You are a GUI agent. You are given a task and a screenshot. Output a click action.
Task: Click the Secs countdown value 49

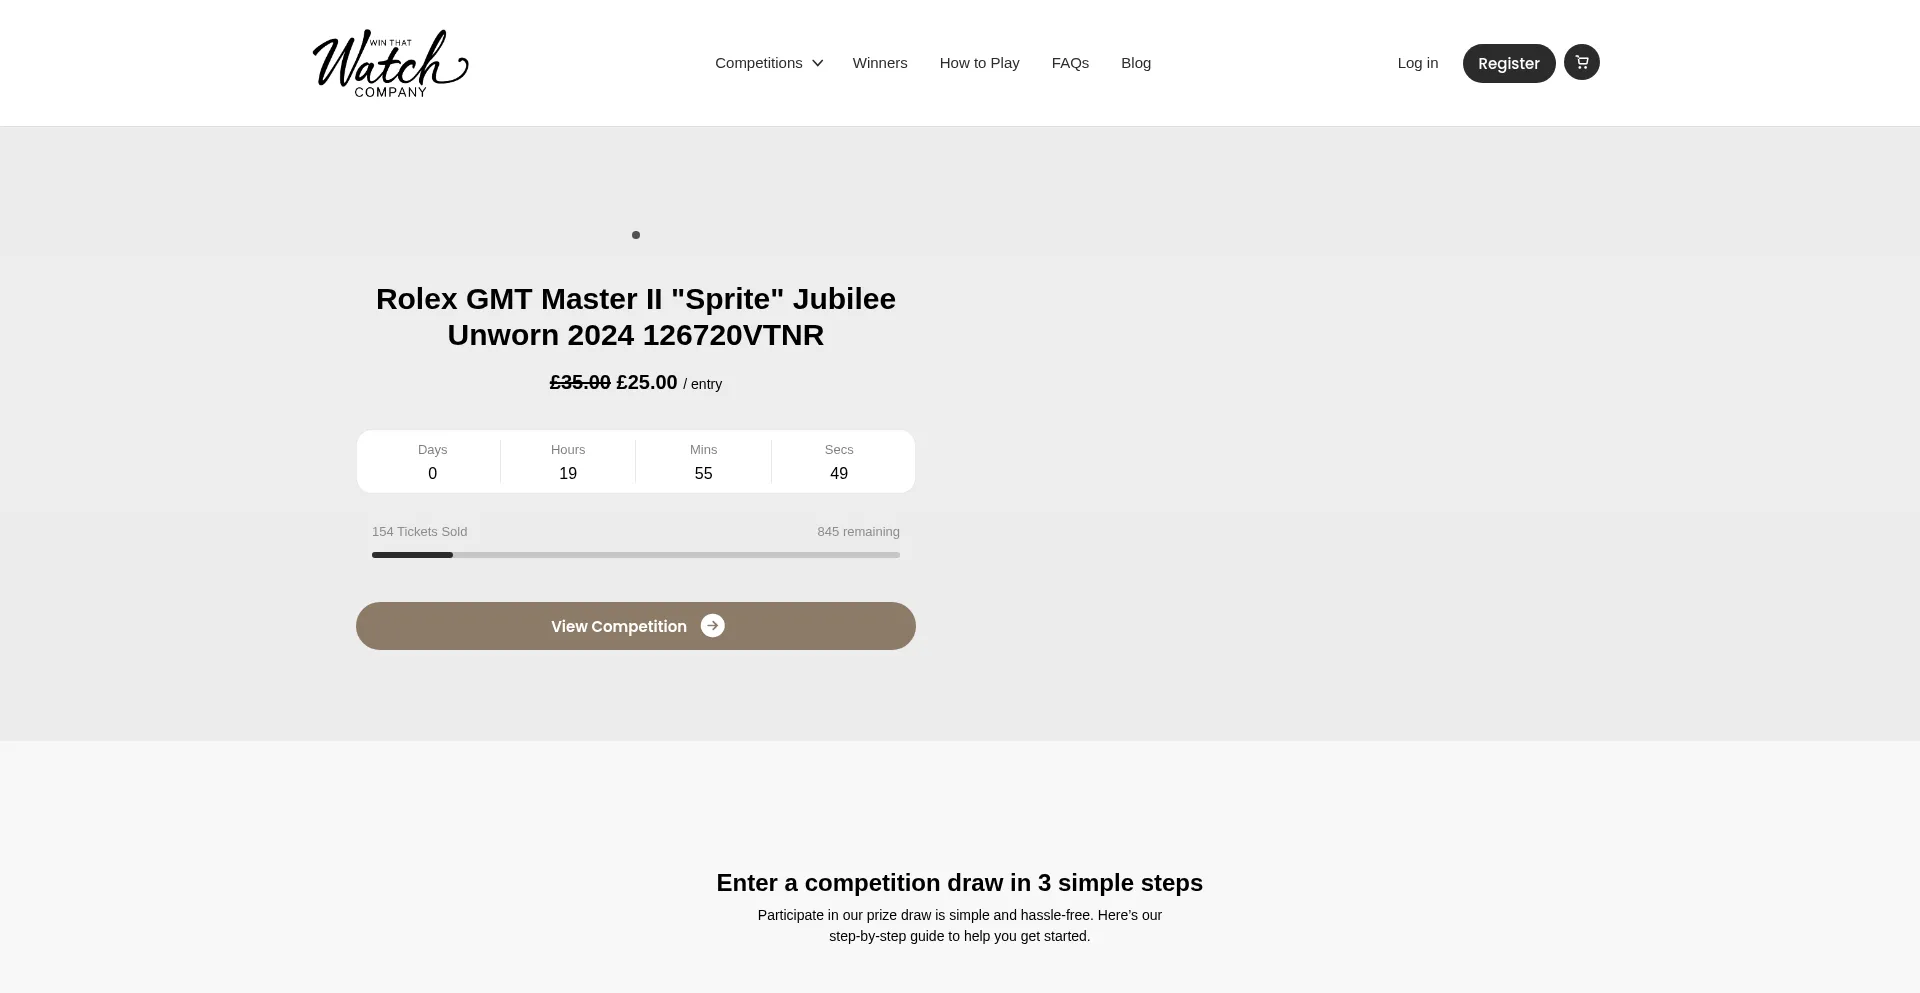point(839,474)
